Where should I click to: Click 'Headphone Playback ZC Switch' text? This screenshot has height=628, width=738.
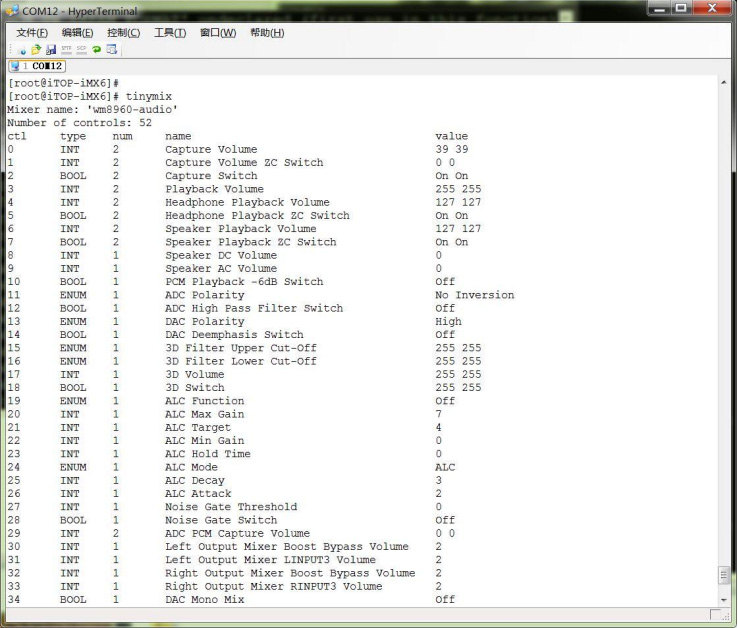point(257,216)
